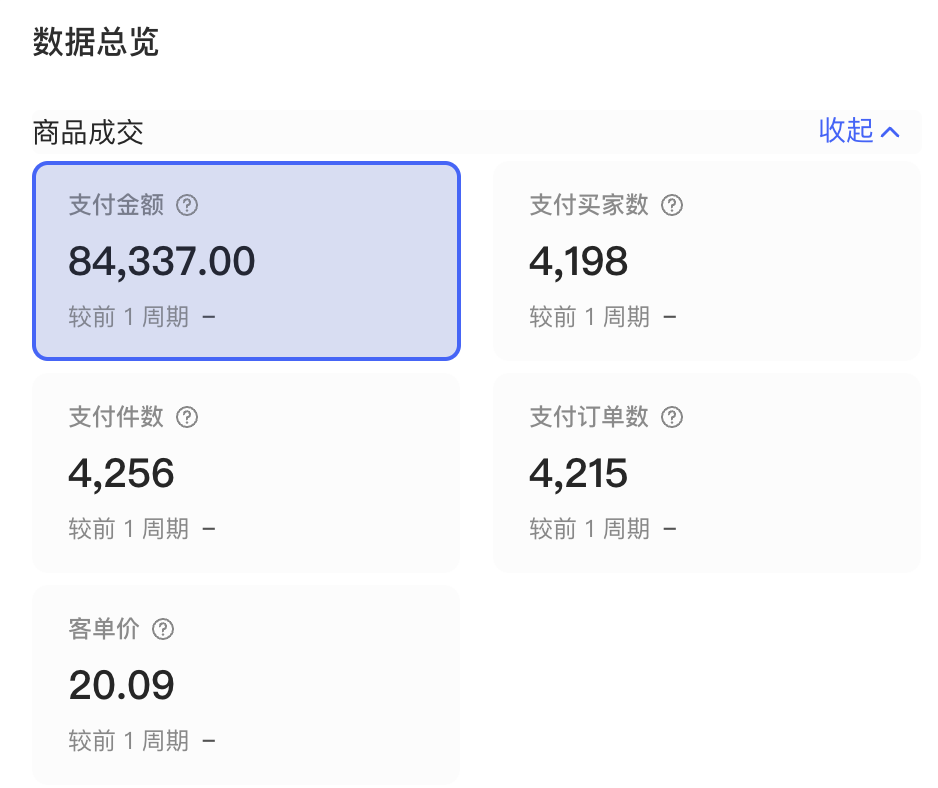Expand details of the 支付买家数 card
The image size is (938, 788).
[x=707, y=261]
